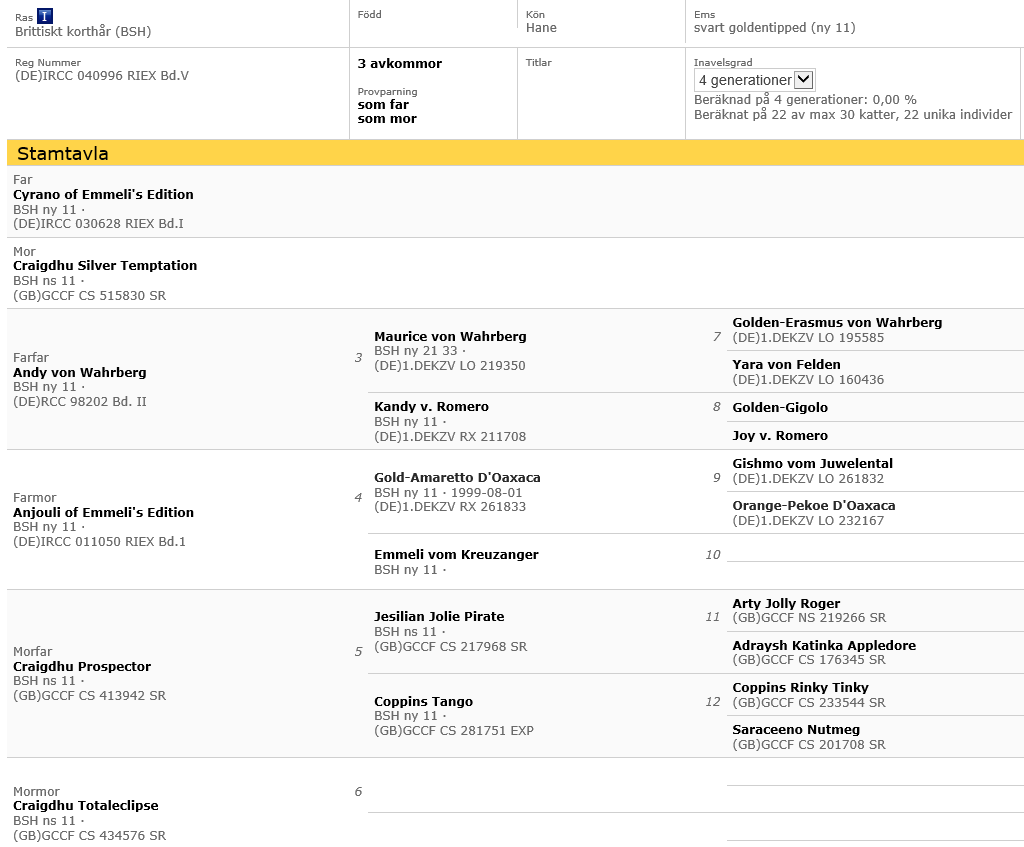1024x847 pixels.
Task: Open Orange-Pekoe D'Oaxaca
Action: click(814, 506)
